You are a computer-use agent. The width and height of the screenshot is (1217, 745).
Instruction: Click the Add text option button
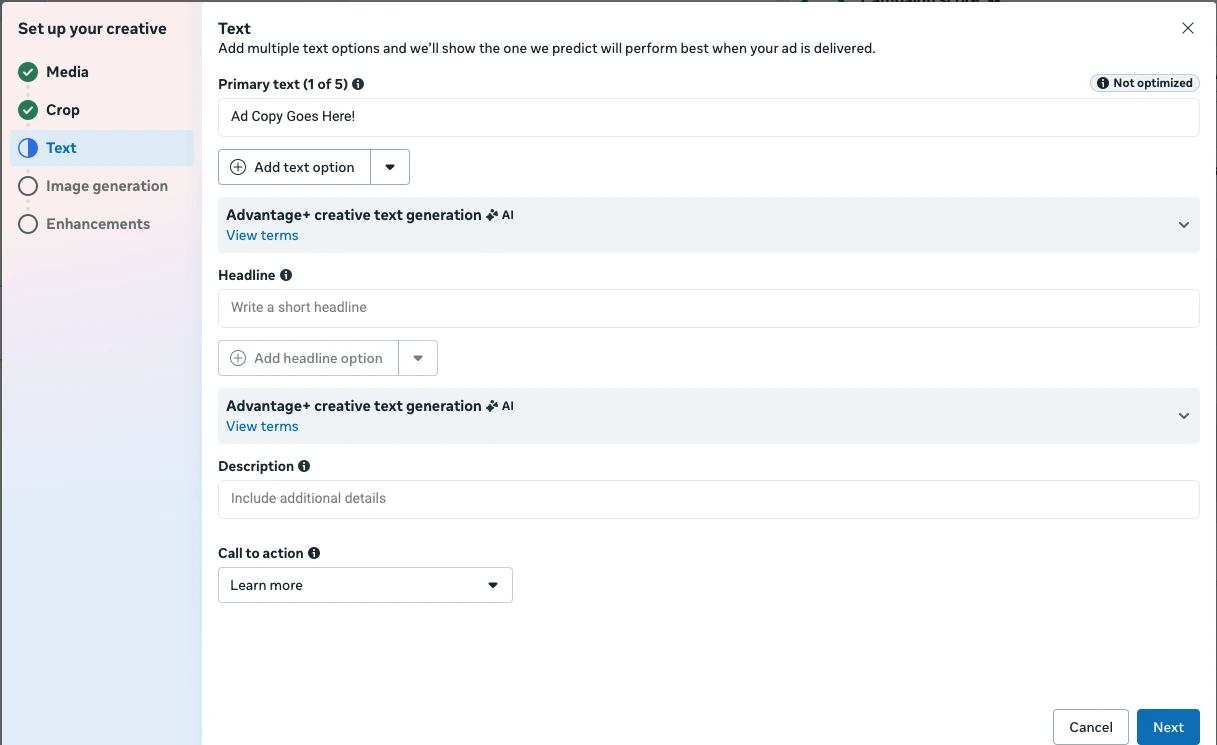pyautogui.click(x=294, y=167)
